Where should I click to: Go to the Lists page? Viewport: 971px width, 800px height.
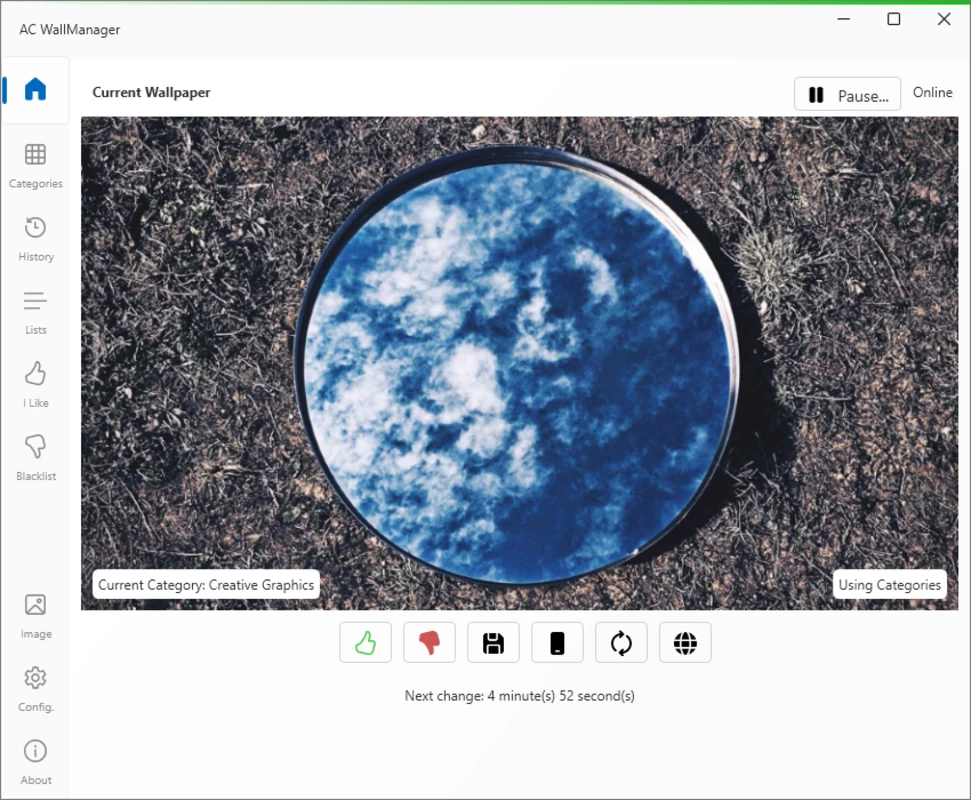point(35,312)
